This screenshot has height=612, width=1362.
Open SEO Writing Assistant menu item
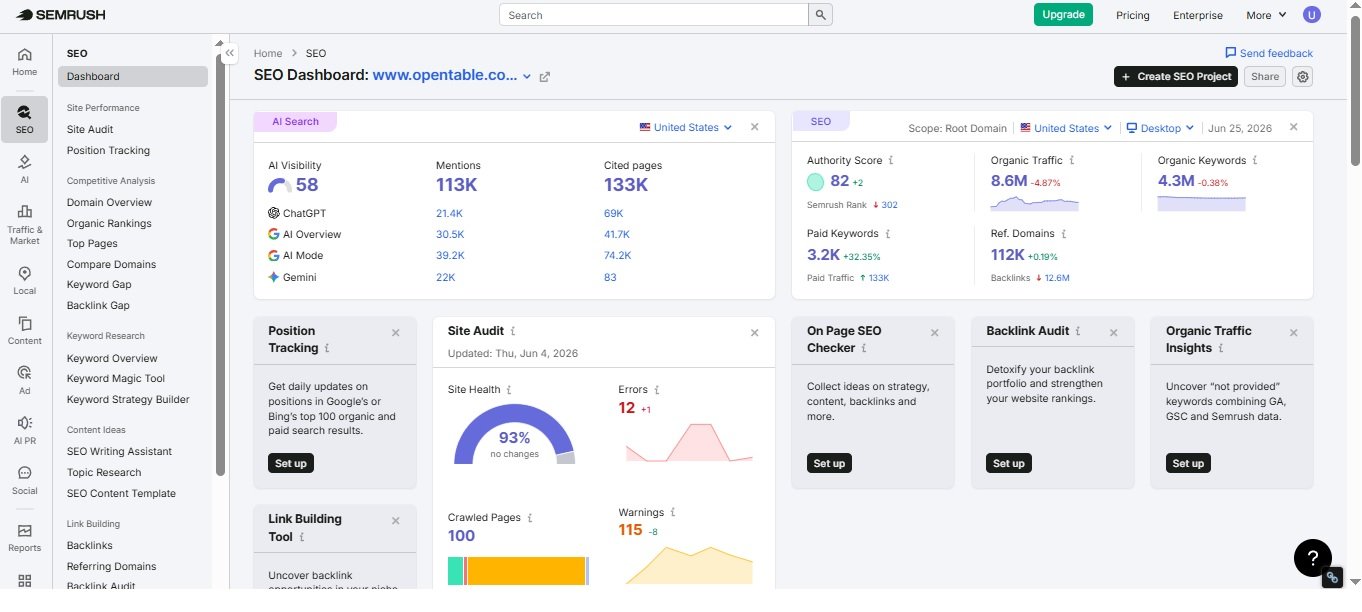(119, 451)
